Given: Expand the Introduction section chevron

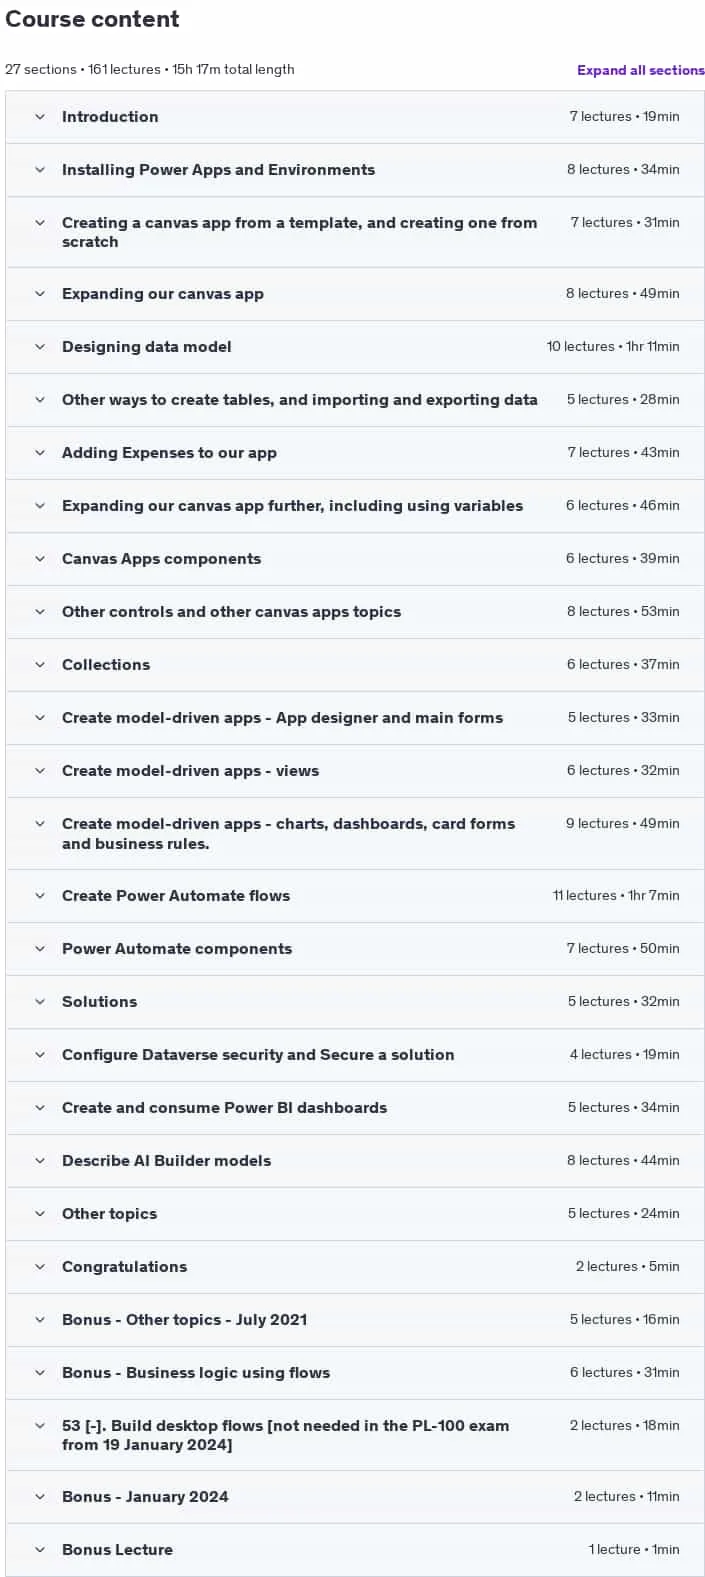Looking at the screenshot, I should coord(40,117).
